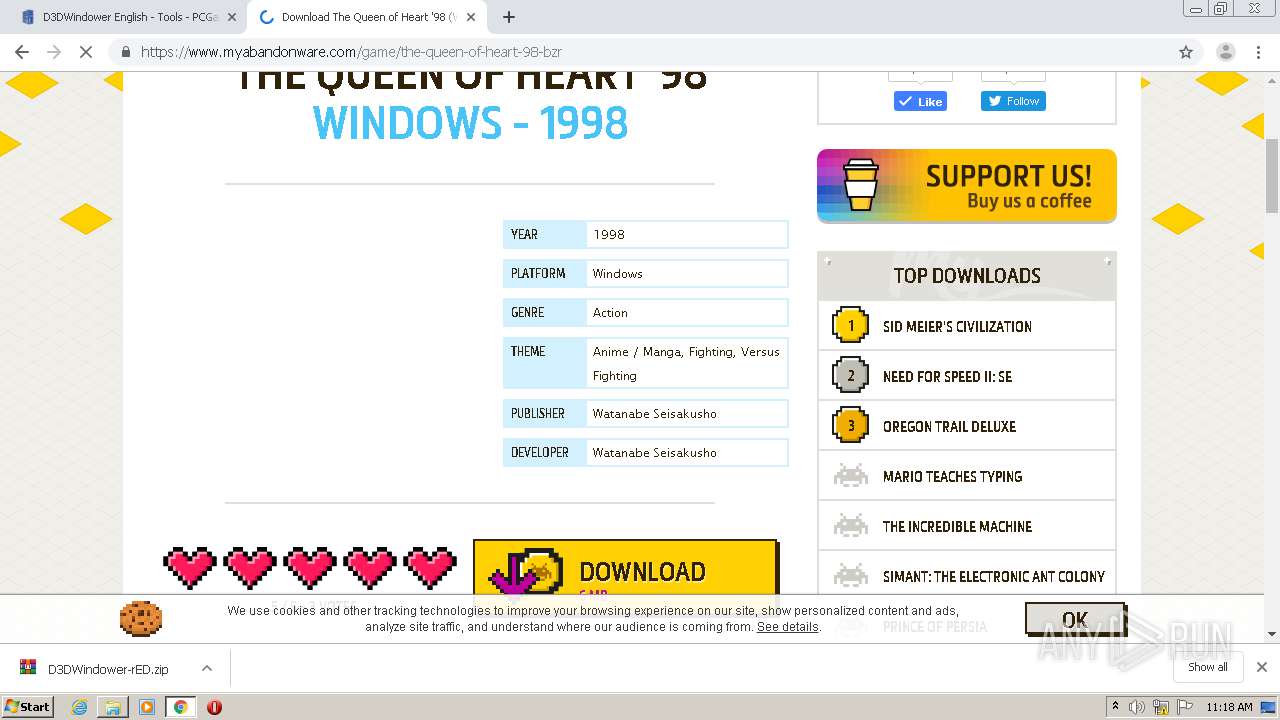Image resolution: width=1280 pixels, height=720 pixels.
Task: Open a new tab with plus button
Action: tap(509, 17)
